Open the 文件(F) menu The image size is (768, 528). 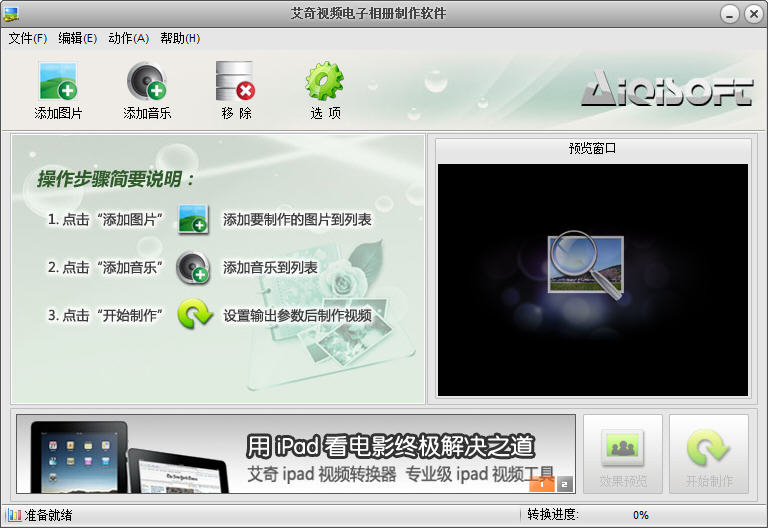(x=27, y=38)
